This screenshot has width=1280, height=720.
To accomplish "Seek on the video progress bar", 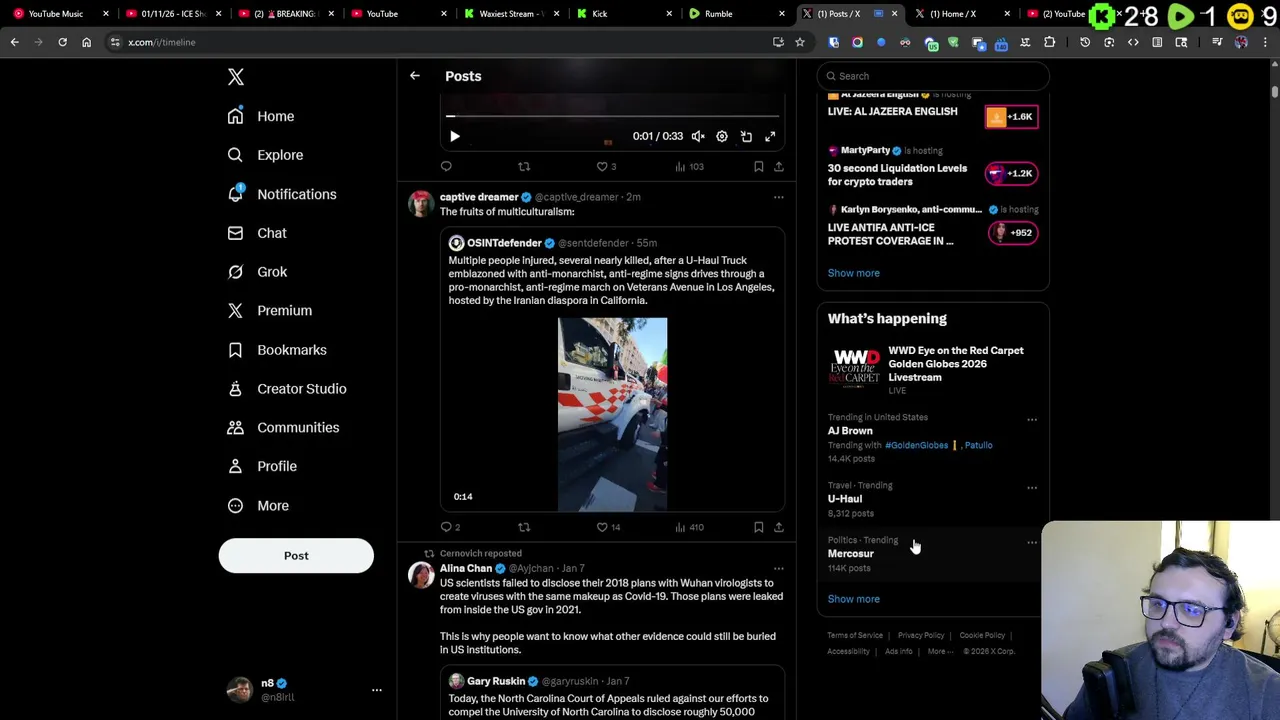I will pos(612,117).
